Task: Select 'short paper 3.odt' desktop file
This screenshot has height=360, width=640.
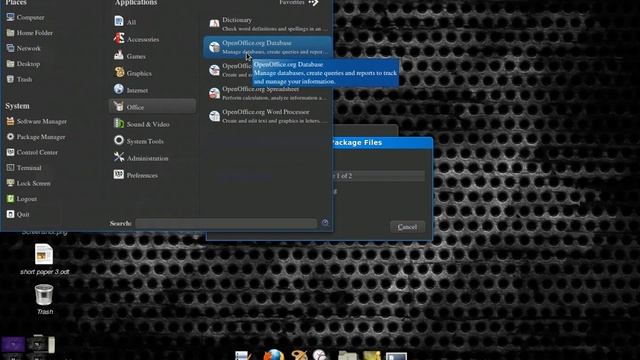Action: click(x=44, y=259)
